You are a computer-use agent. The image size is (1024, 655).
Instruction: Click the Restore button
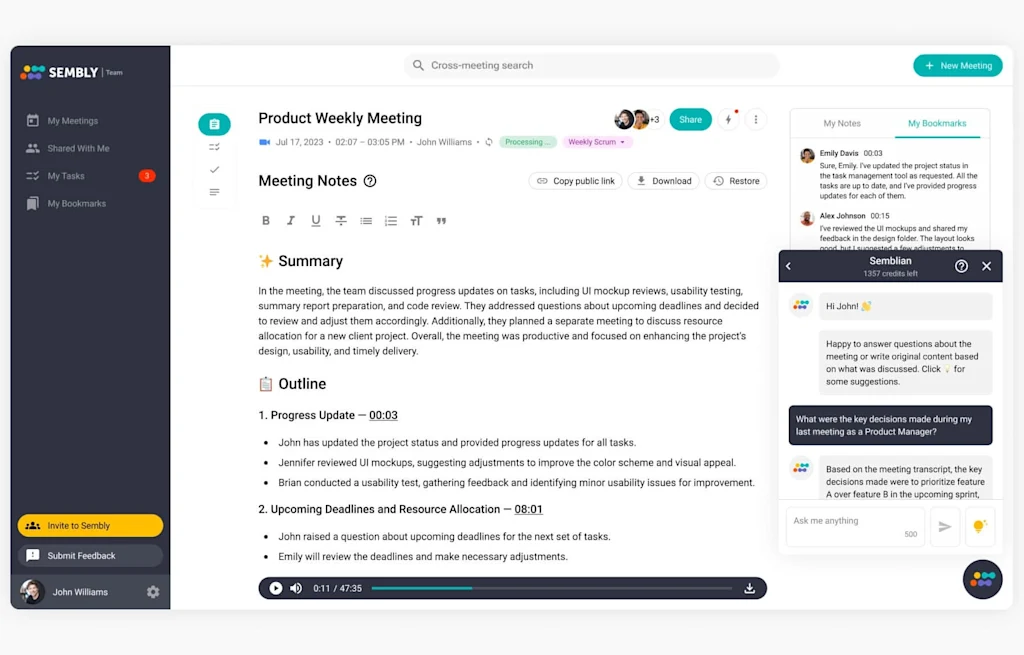point(736,181)
